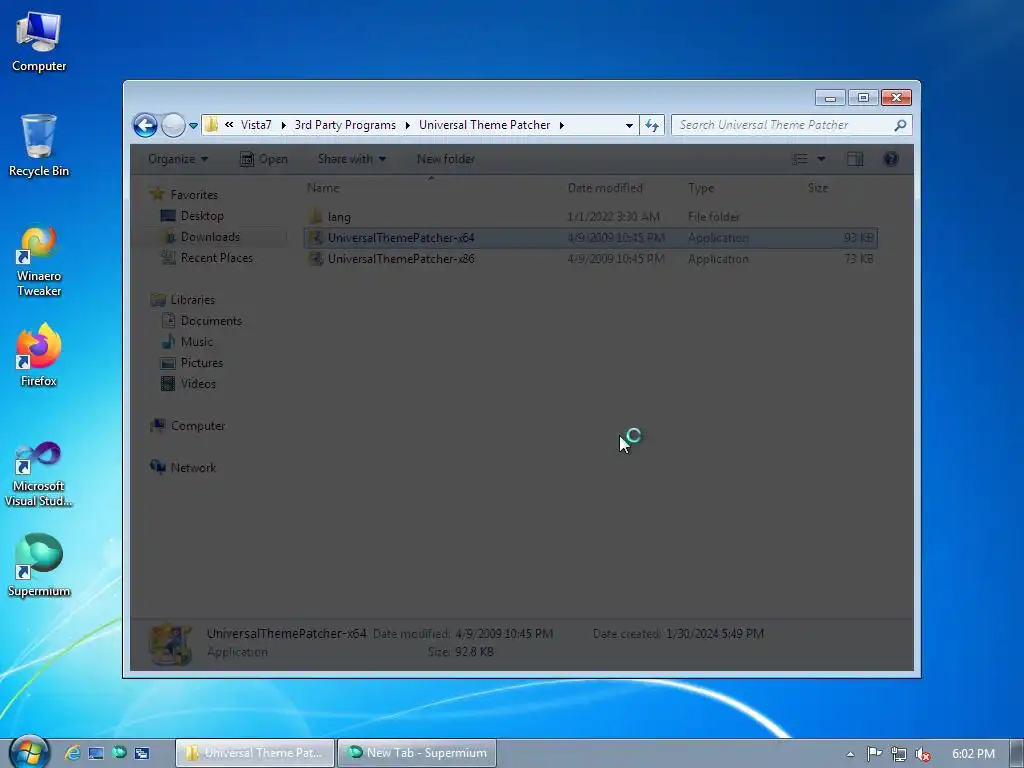This screenshot has height=768, width=1024.
Task: Click the address bar Refresh button
Action: pos(652,125)
